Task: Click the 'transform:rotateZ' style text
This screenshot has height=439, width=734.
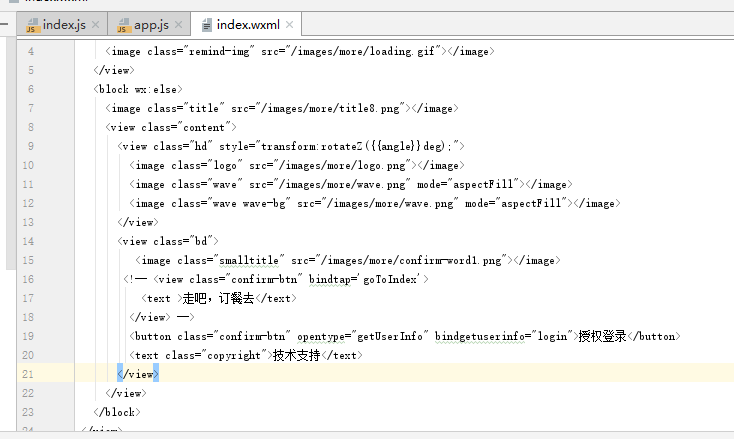Action: [311, 146]
